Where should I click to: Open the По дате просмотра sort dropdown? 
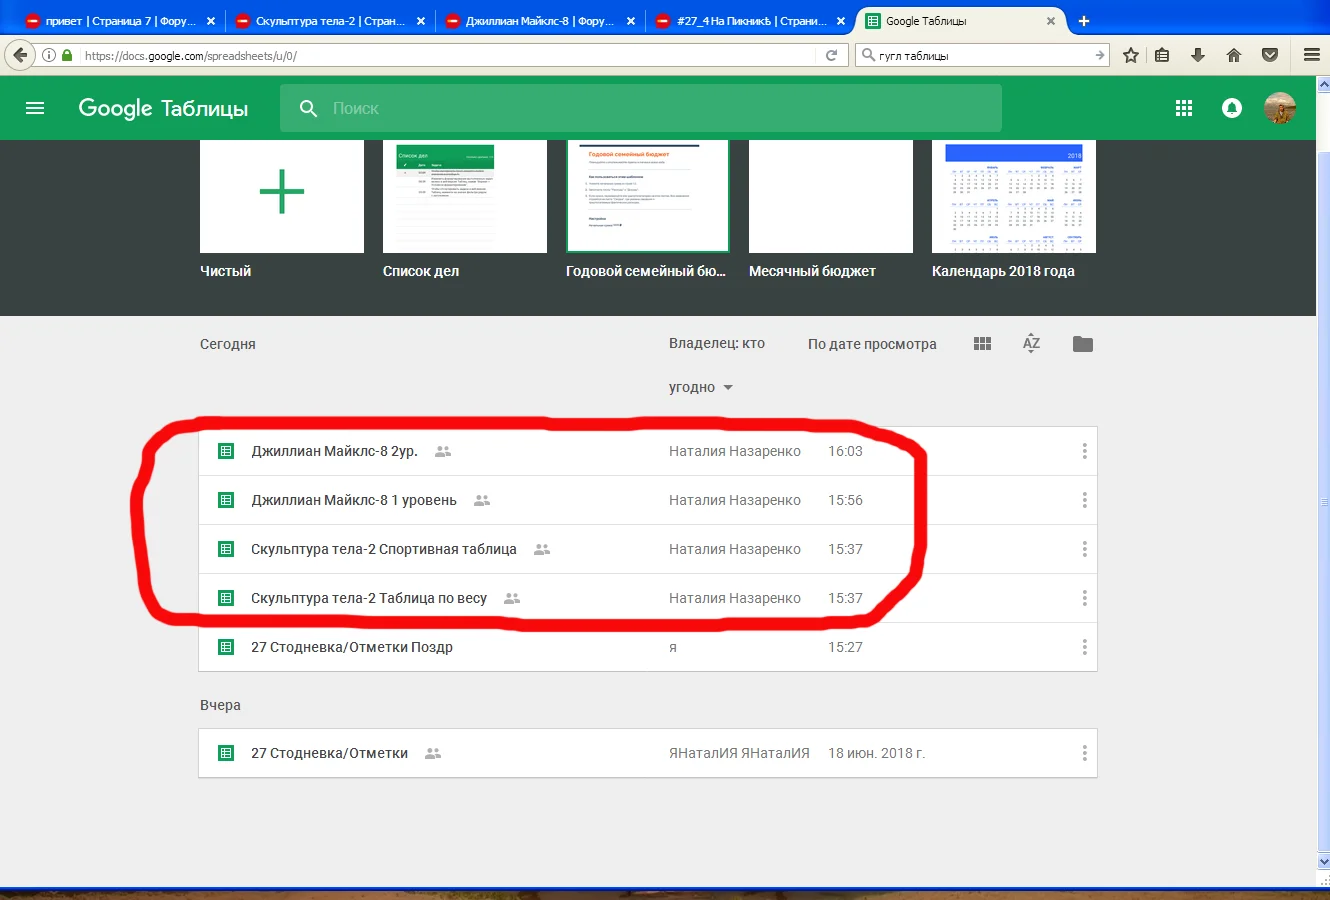[x=872, y=344]
